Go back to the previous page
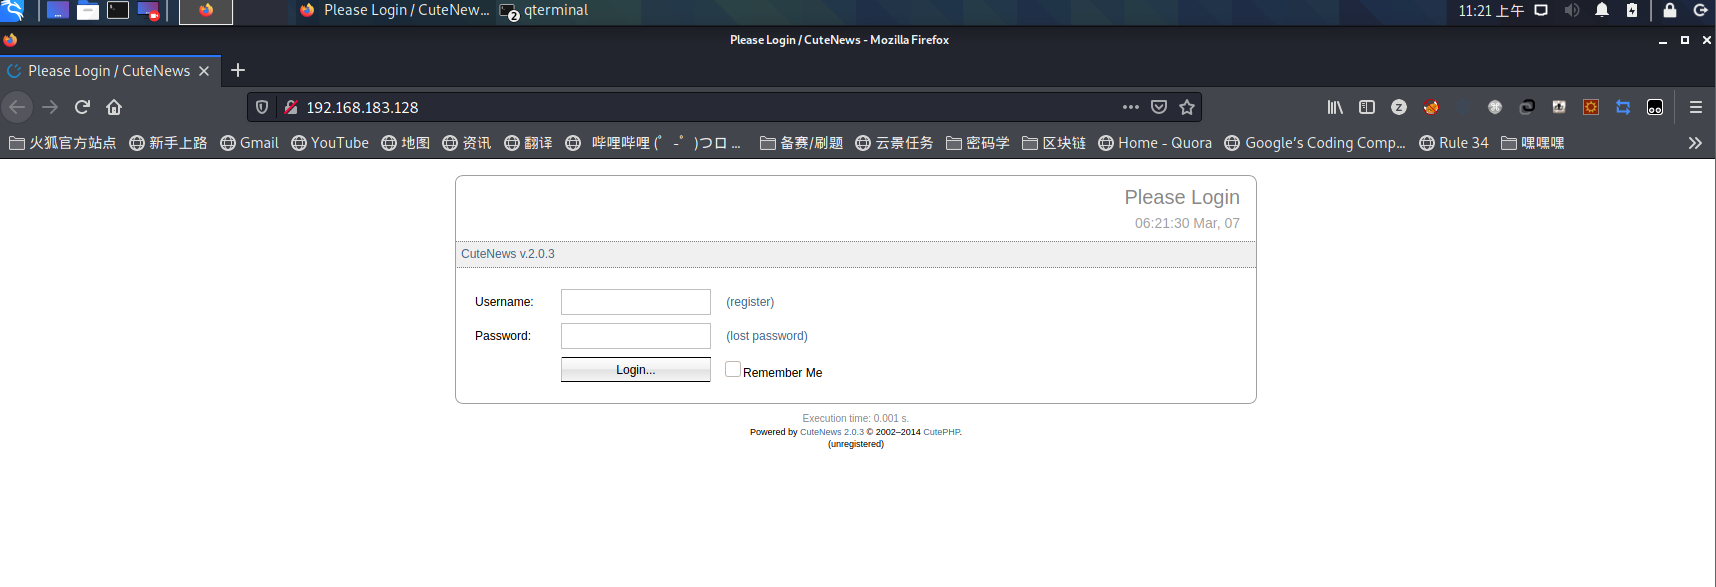 click(17, 107)
